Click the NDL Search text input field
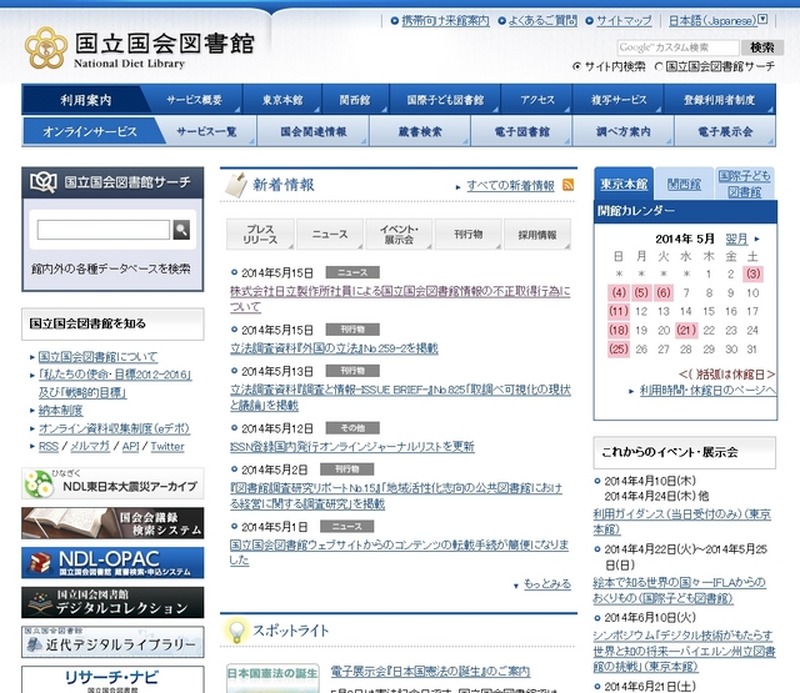 103,230
